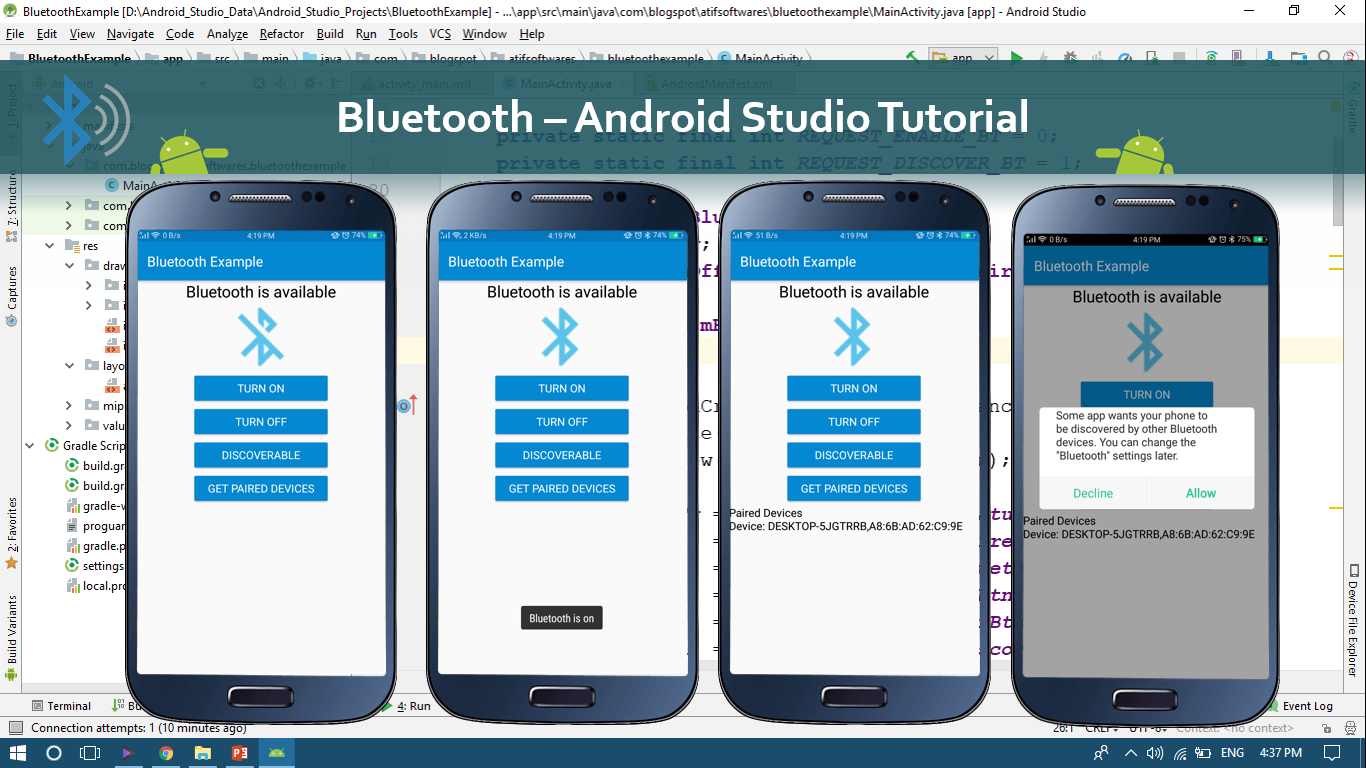Collapse the Gradle Scripts node
This screenshot has height=768, width=1366.
[x=28, y=445]
